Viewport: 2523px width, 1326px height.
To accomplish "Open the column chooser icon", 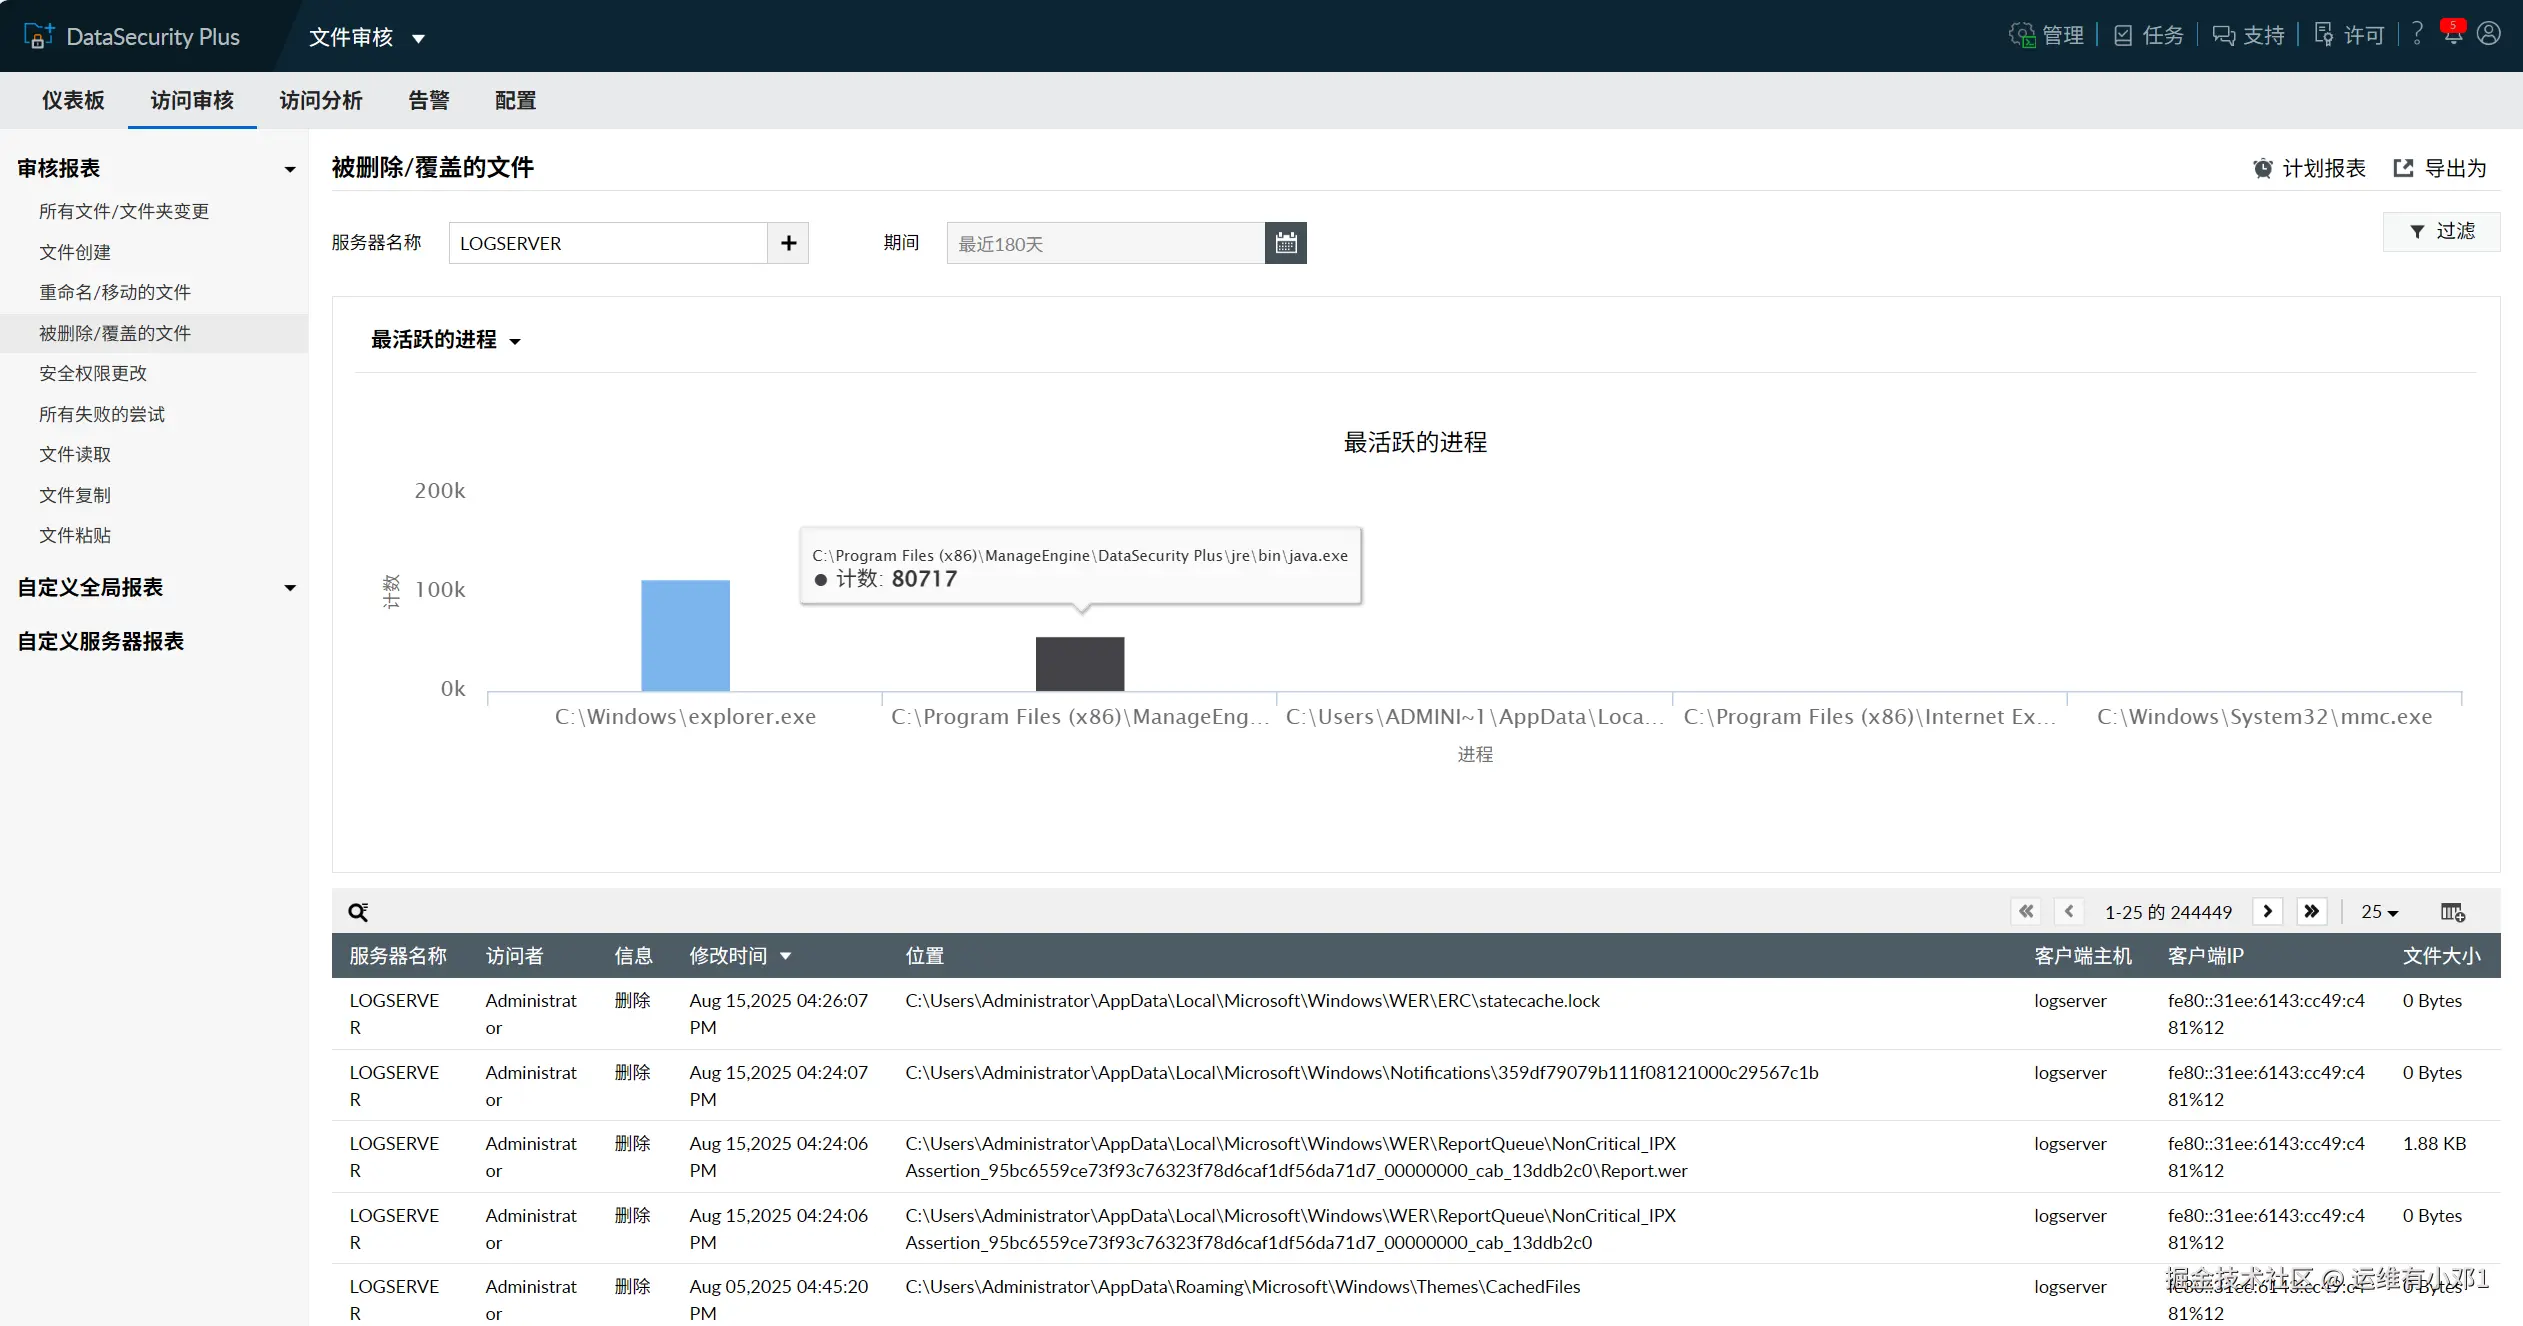I will pos(2452,912).
